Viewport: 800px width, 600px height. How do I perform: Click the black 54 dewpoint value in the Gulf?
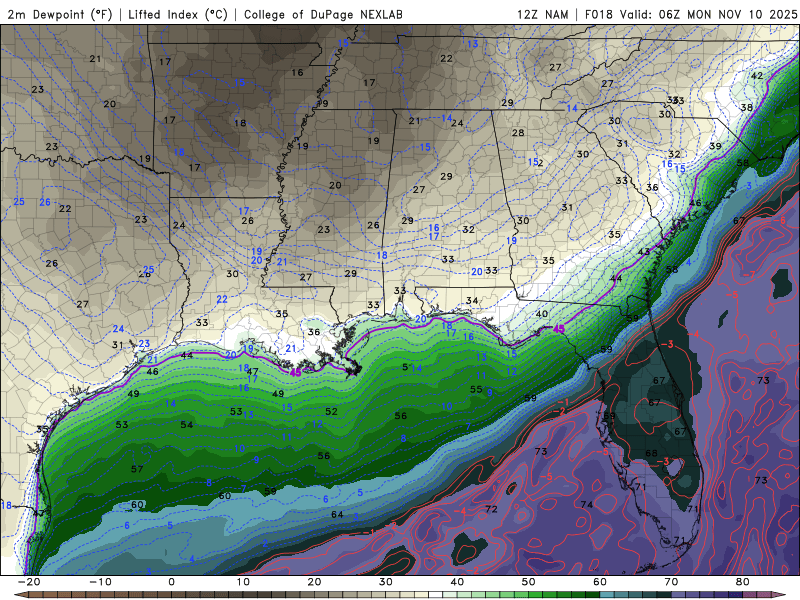pyautogui.click(x=187, y=424)
